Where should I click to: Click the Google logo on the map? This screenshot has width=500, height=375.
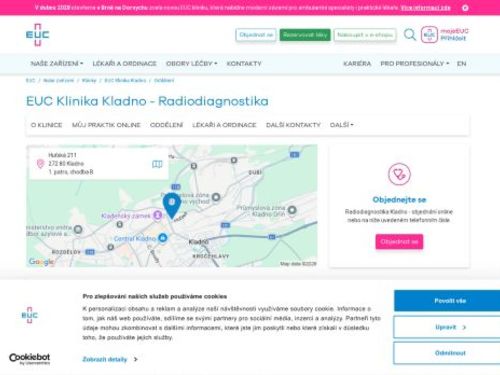pos(41,262)
